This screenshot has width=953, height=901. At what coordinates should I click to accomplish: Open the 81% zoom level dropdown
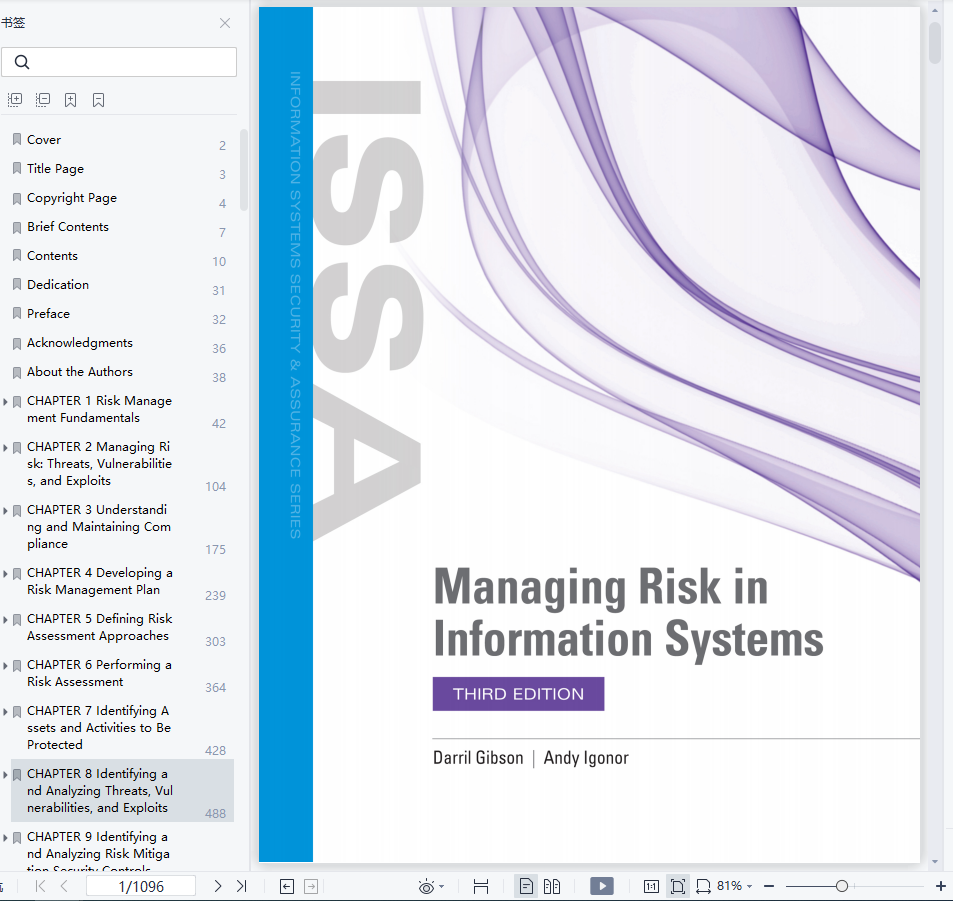point(735,886)
